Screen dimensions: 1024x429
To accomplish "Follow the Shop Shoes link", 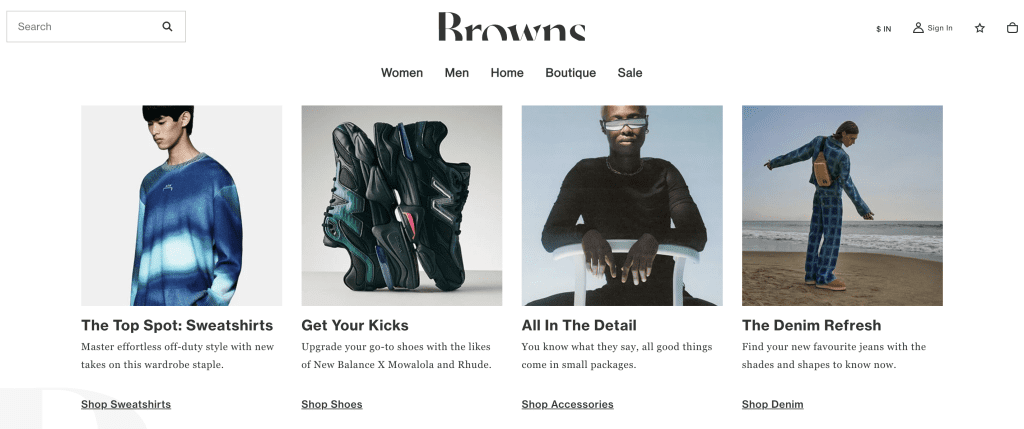I will (x=332, y=404).
